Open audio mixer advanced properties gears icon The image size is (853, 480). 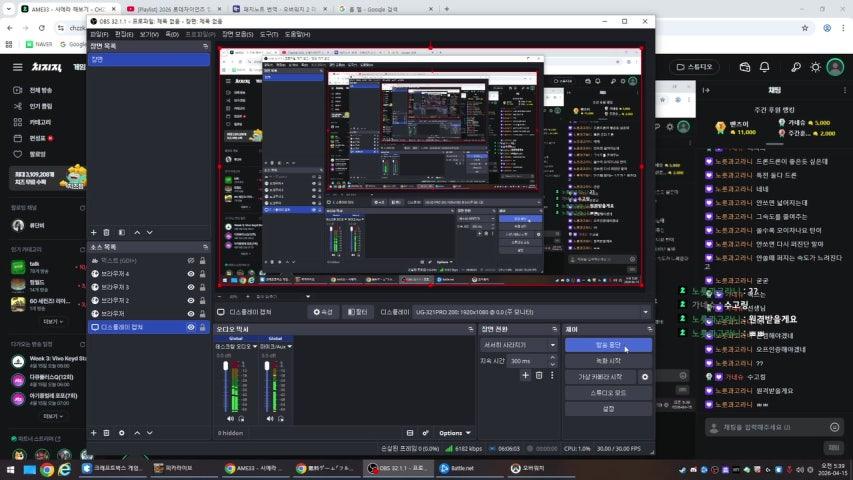[425, 432]
